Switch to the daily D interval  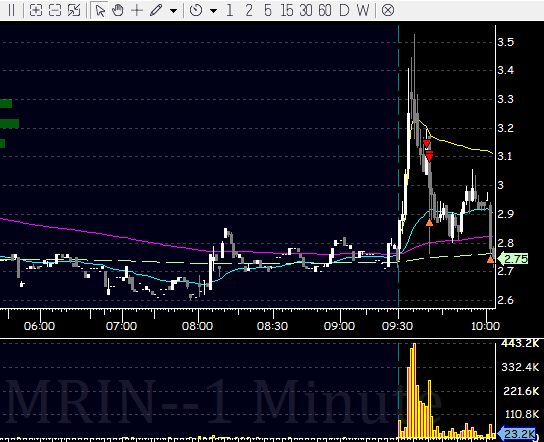click(x=344, y=10)
